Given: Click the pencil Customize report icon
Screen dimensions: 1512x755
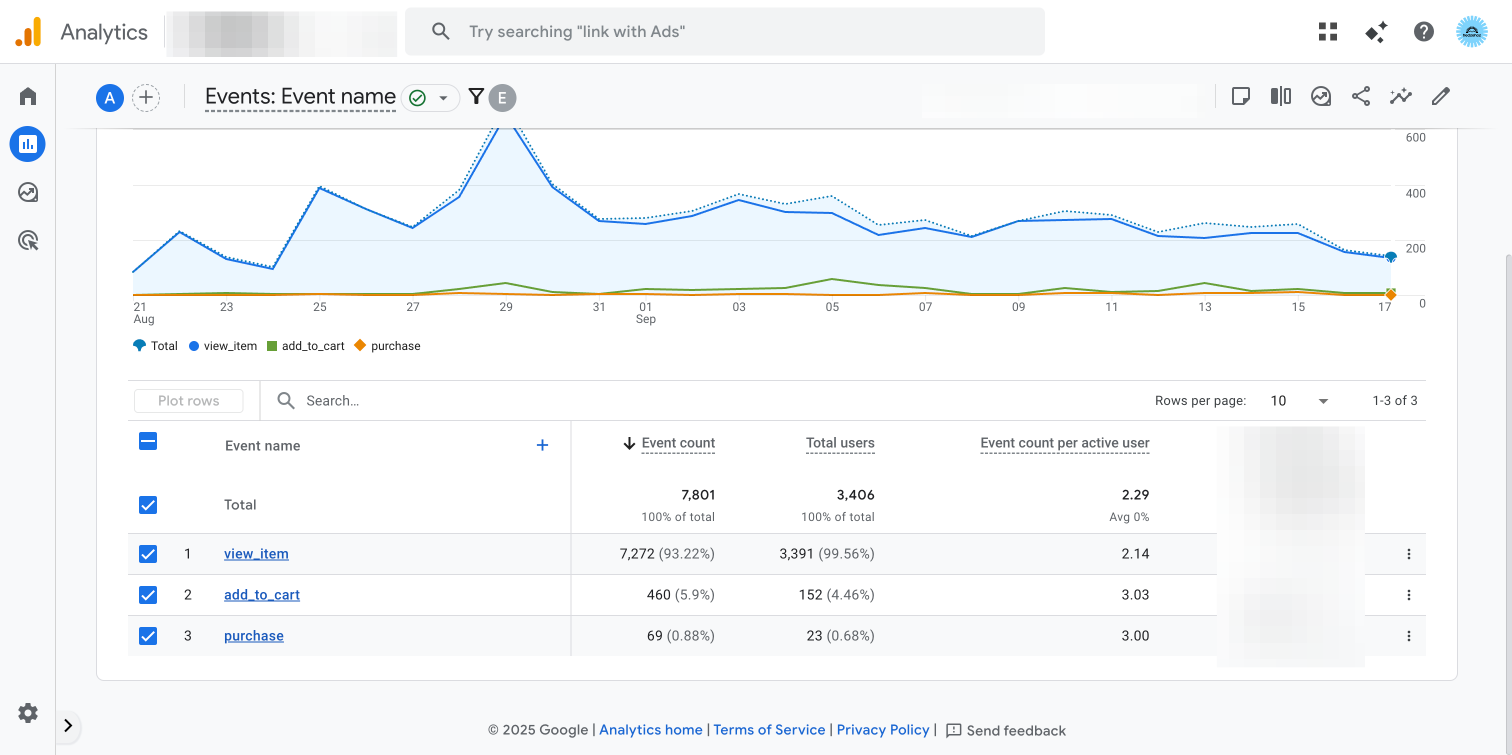Looking at the screenshot, I should [x=1441, y=96].
